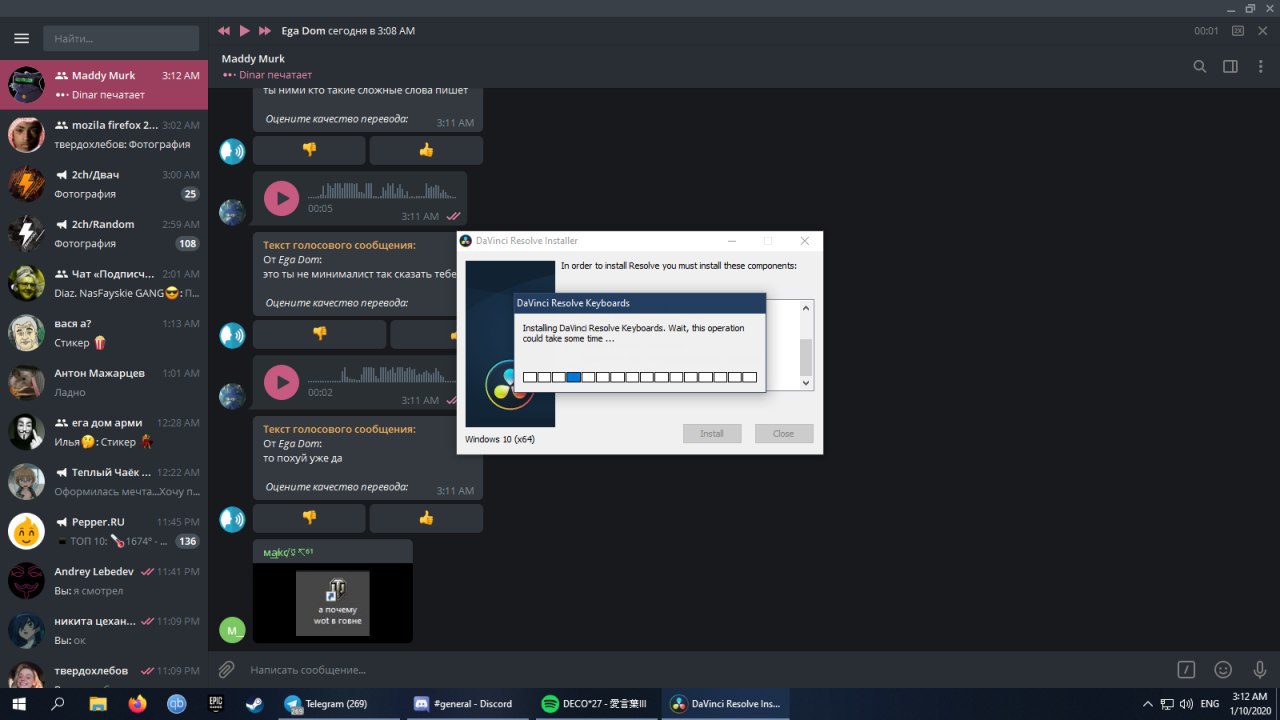The image size is (1280, 720).
Task: Open Steam from the taskbar
Action: click(254, 704)
